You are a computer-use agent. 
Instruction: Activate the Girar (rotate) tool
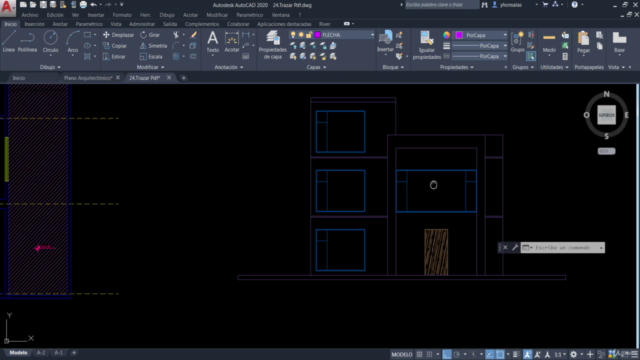[x=150, y=35]
